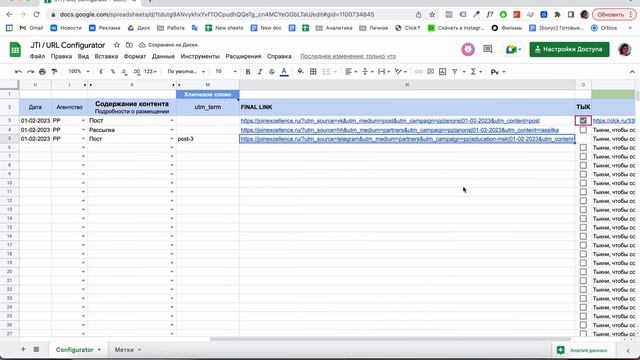The image size is (640, 360).
Task: Collapse the toolbar with the chevron
Action: click(x=632, y=72)
